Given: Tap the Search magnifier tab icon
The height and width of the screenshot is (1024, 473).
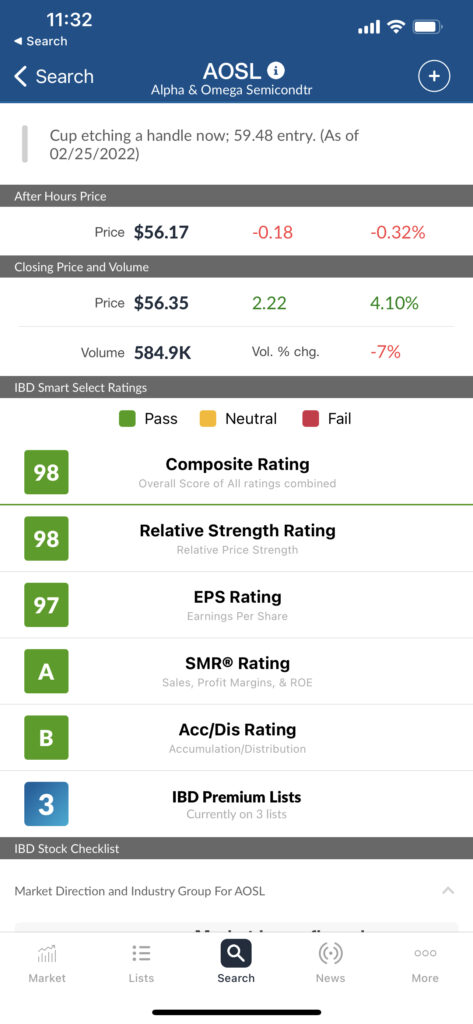Looking at the screenshot, I should point(236,953).
